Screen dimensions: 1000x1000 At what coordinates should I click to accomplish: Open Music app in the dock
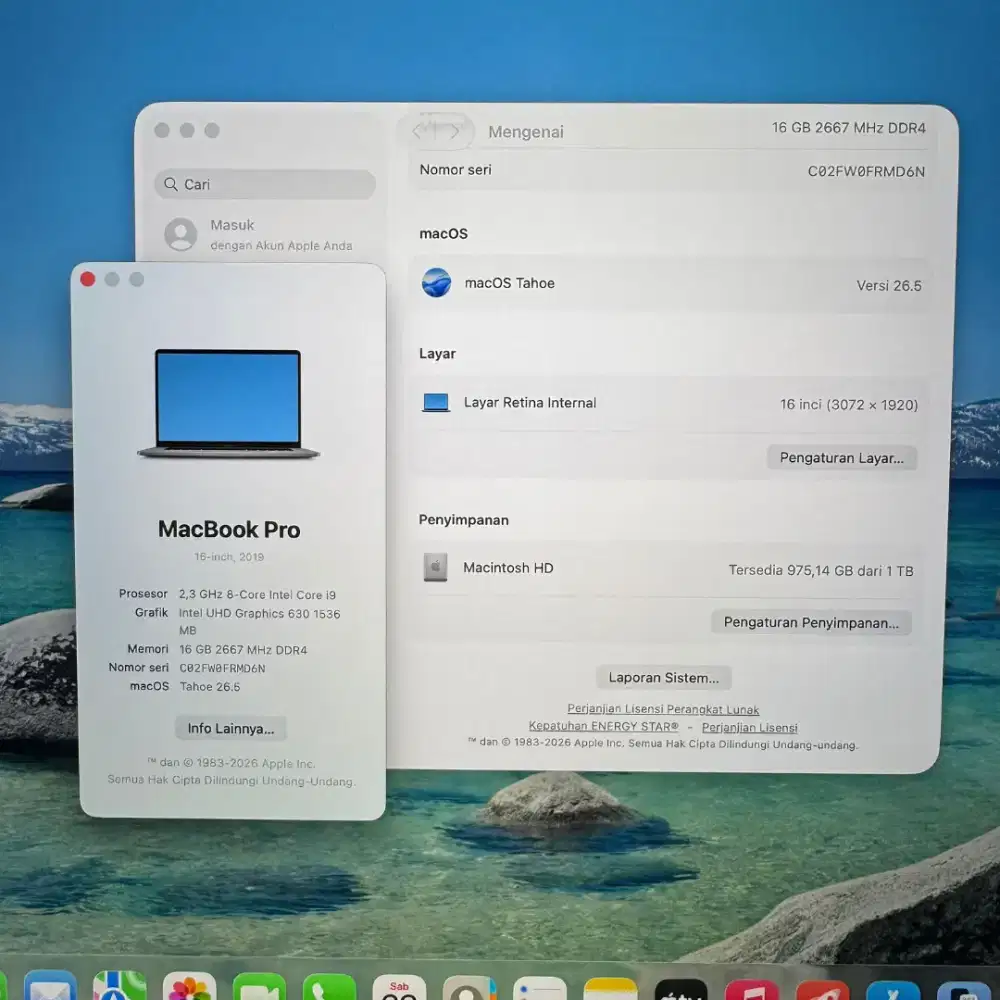point(751,990)
